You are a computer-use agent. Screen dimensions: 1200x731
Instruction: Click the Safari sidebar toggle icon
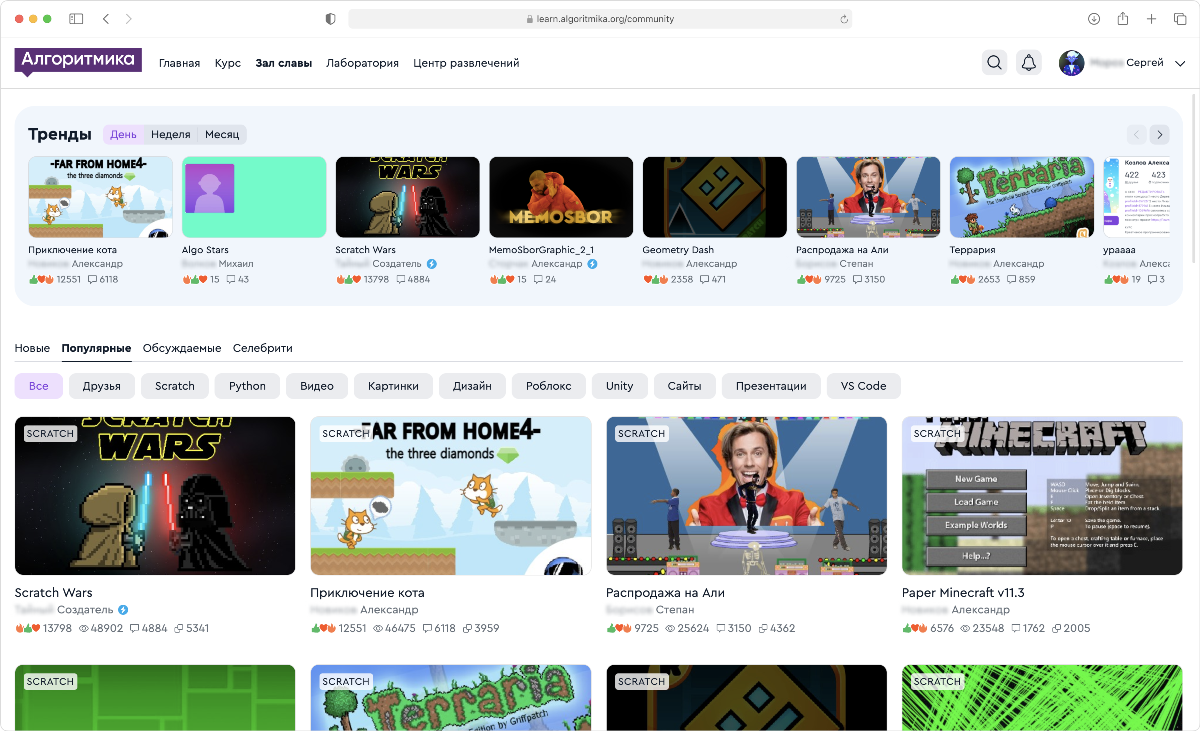point(76,19)
